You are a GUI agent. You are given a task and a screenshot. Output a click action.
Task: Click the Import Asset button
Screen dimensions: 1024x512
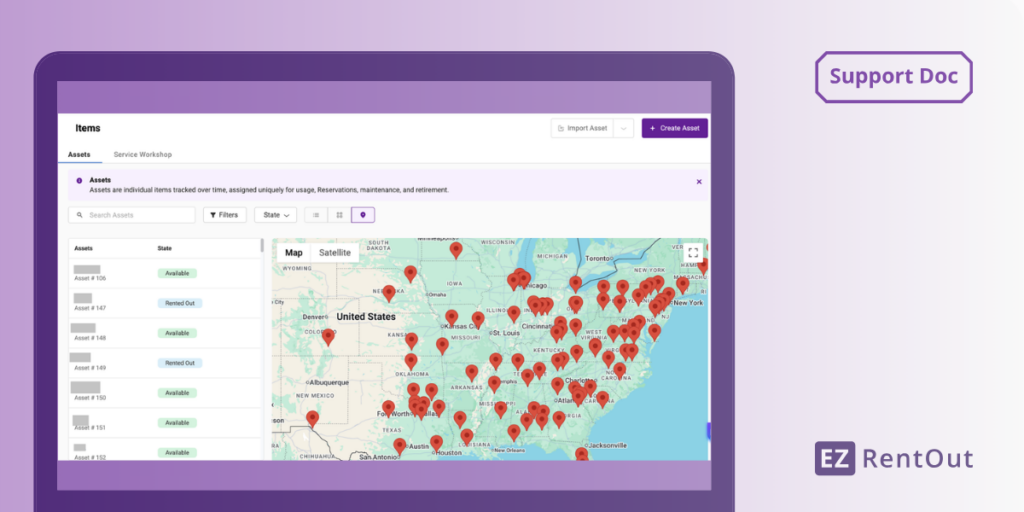(582, 128)
